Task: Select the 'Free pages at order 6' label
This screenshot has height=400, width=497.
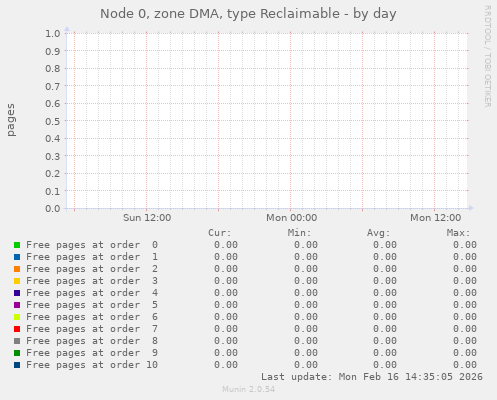Action: [x=92, y=317]
